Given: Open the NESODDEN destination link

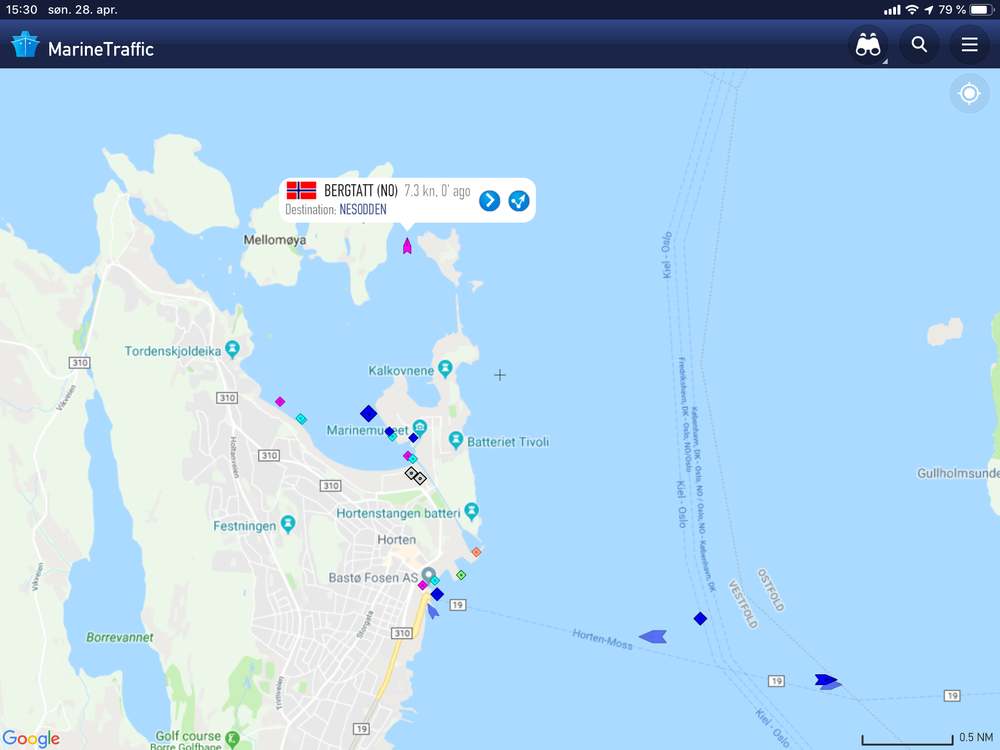Looking at the screenshot, I should click(362, 210).
